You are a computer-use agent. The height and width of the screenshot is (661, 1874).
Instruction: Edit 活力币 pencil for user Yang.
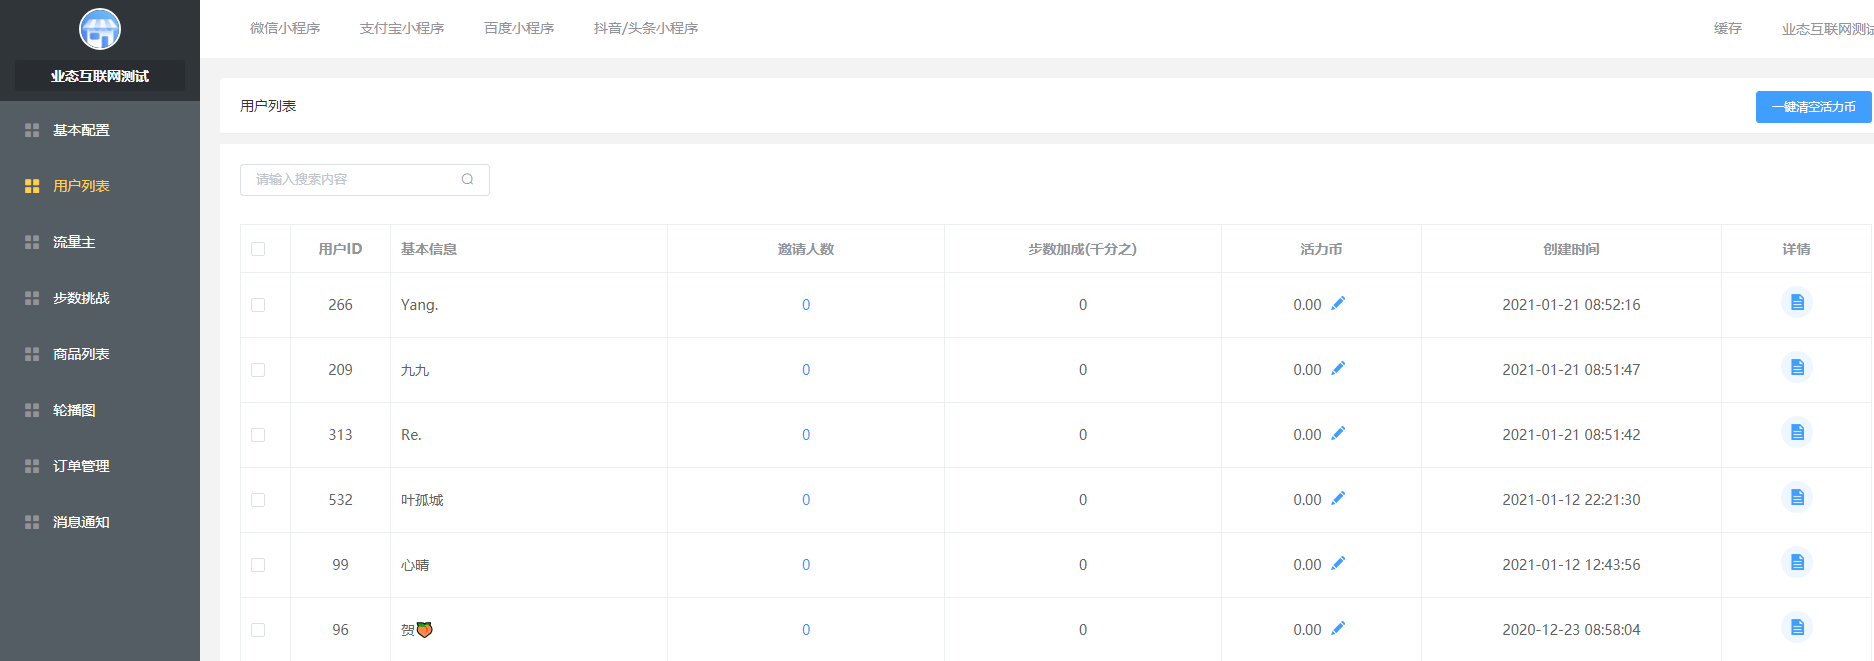tap(1338, 303)
